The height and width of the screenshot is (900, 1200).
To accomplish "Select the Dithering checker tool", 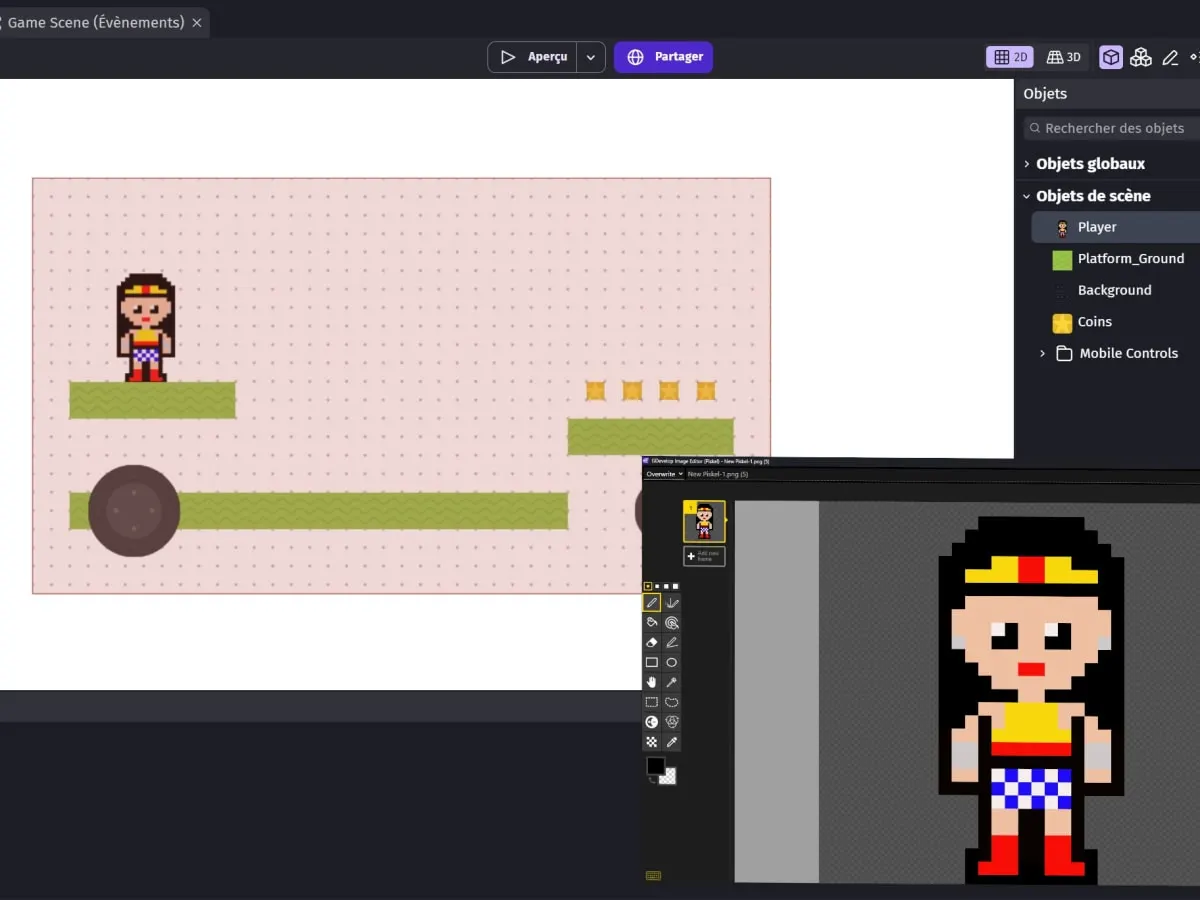I will 652,742.
